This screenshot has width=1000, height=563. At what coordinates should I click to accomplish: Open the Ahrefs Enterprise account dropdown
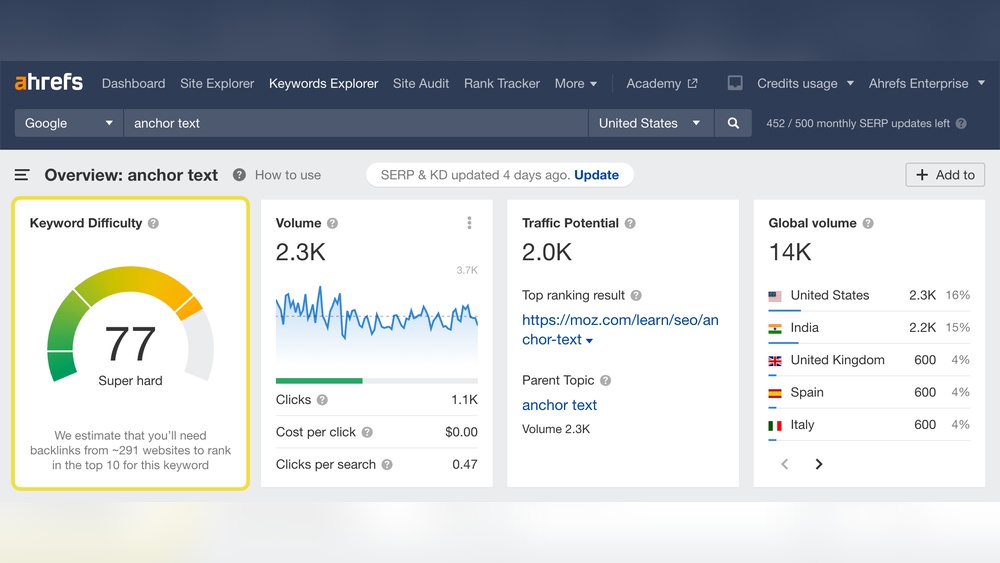[x=927, y=83]
